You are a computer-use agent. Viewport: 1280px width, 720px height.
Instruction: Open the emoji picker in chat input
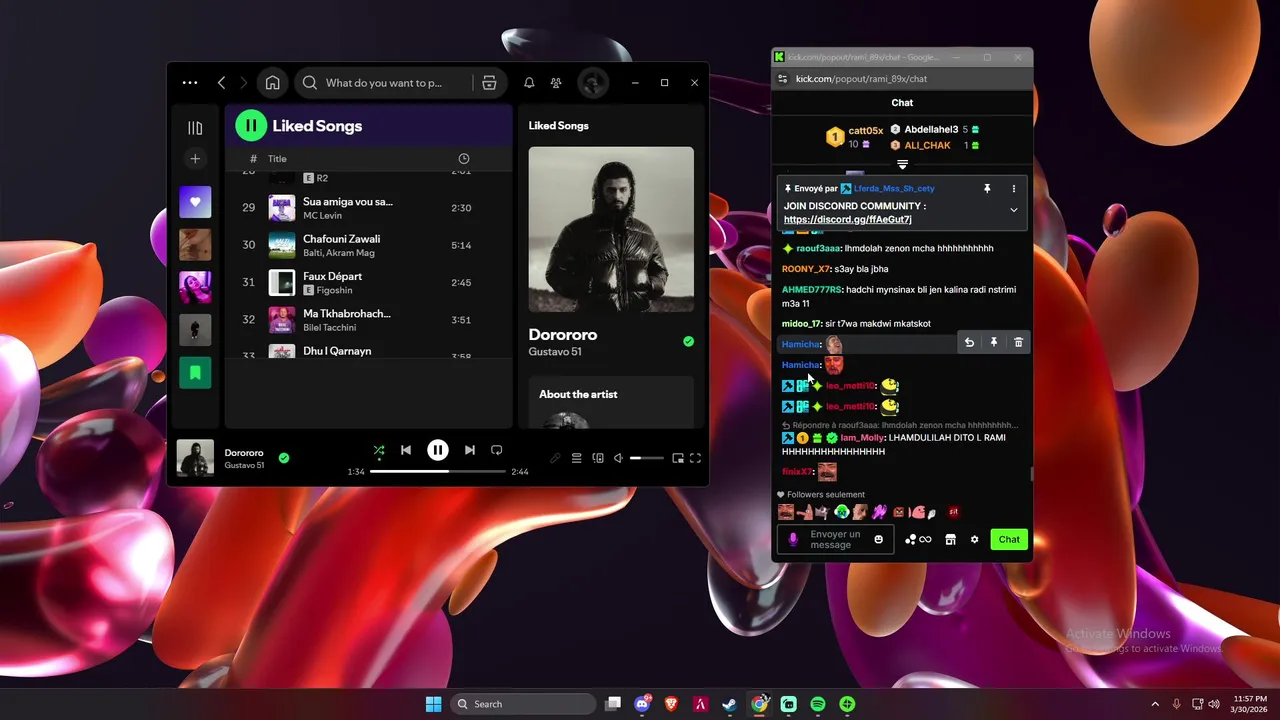(x=879, y=539)
